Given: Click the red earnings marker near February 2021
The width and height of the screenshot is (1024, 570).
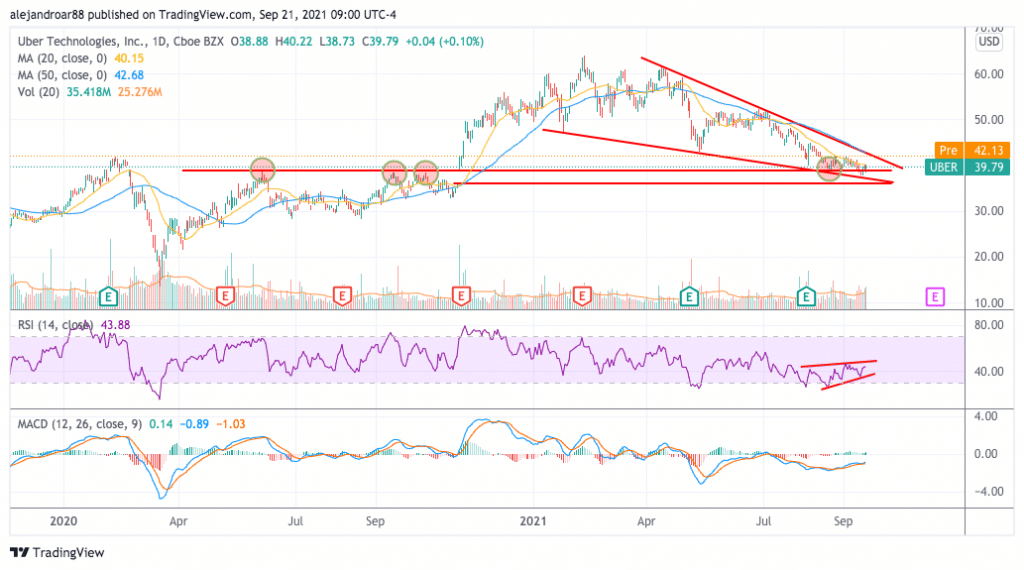Looking at the screenshot, I should pyautogui.click(x=581, y=297).
